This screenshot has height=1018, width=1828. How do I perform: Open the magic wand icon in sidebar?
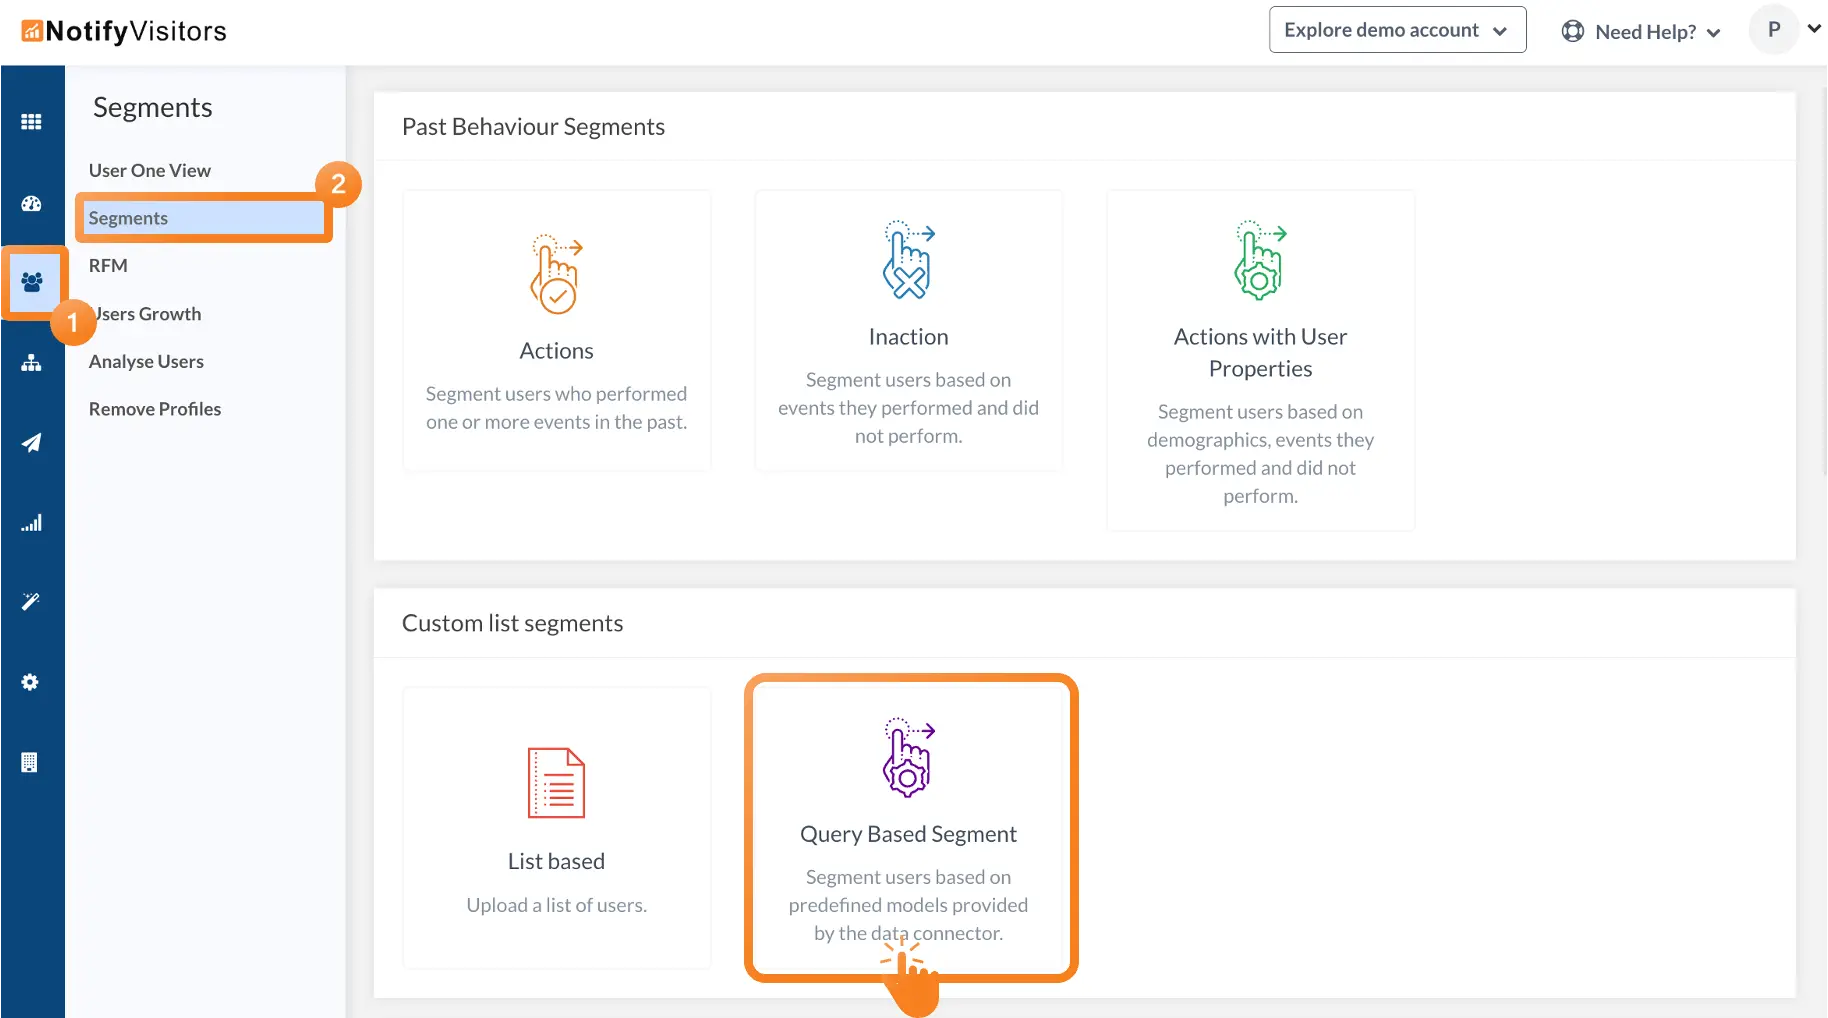[x=31, y=602]
